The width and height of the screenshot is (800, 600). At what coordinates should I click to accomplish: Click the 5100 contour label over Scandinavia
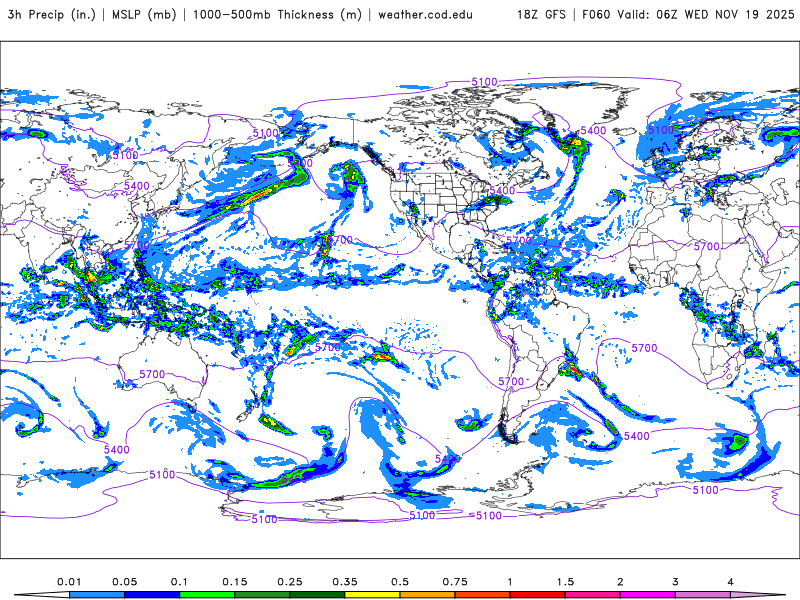661,130
